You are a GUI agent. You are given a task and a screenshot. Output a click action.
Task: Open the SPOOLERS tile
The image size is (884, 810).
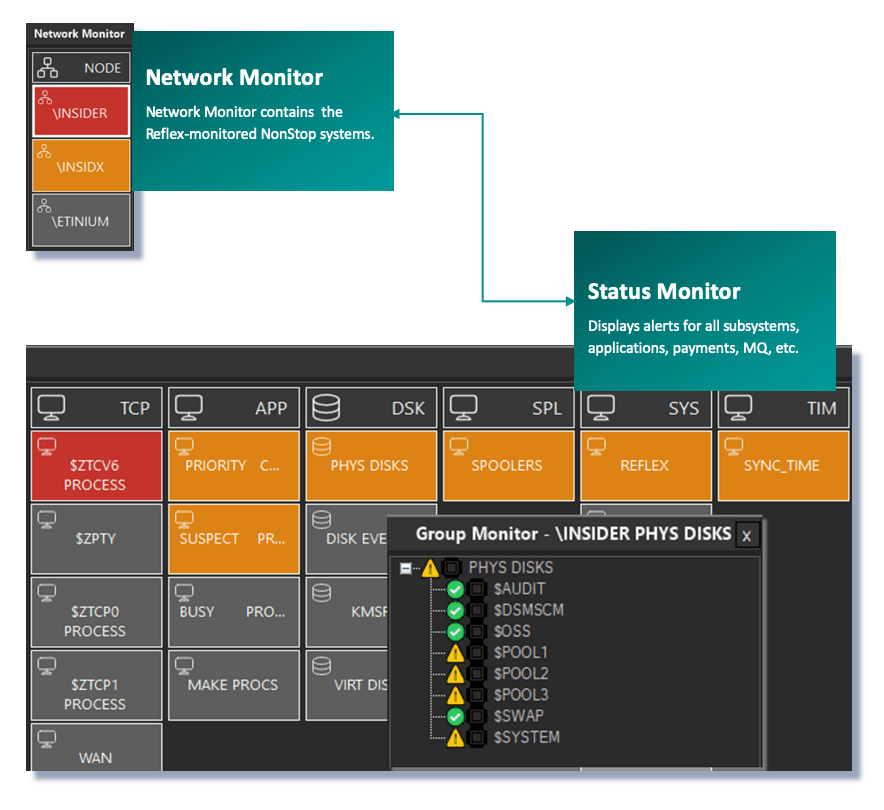click(x=509, y=466)
